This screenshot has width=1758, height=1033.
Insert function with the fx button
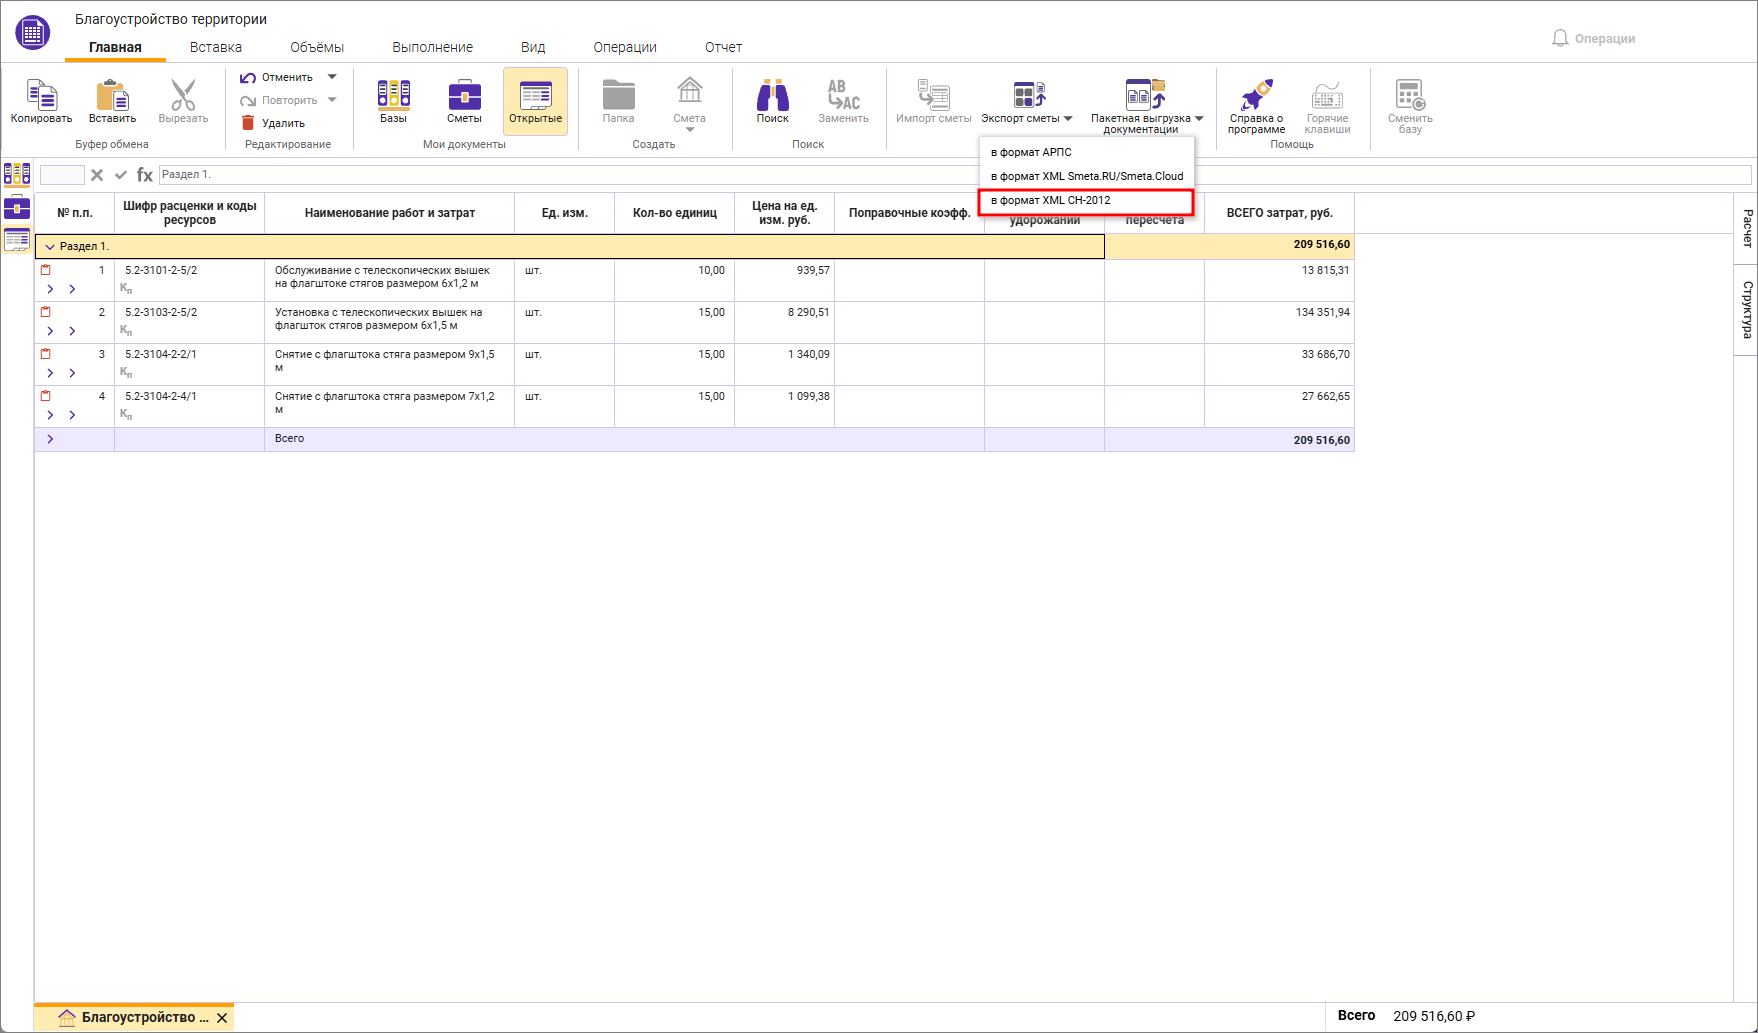click(x=145, y=175)
